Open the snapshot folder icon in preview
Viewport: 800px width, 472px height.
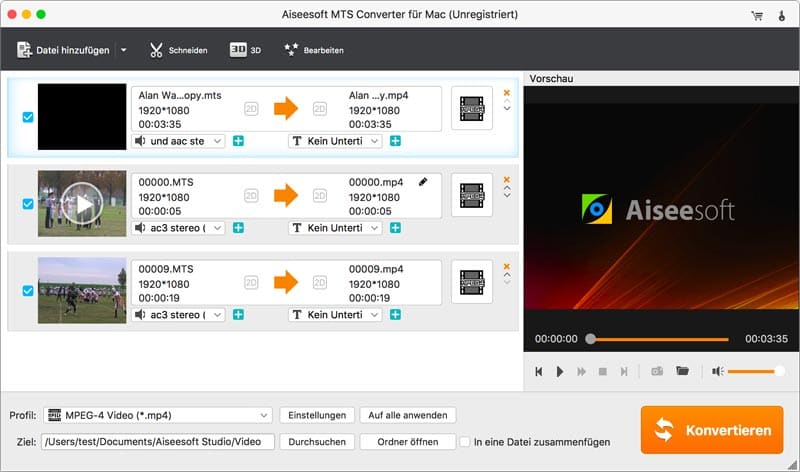tap(683, 371)
